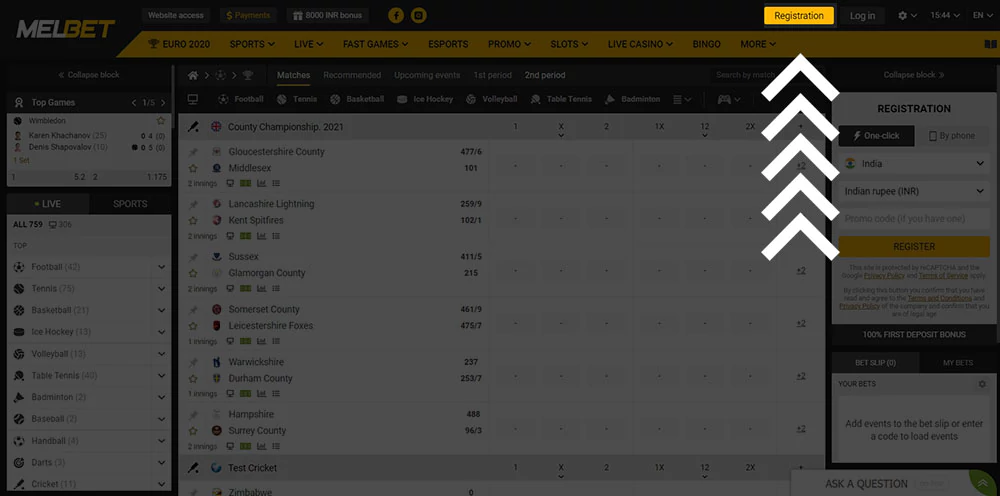
Task: Go to previous Top Games slide
Action: click(x=134, y=103)
